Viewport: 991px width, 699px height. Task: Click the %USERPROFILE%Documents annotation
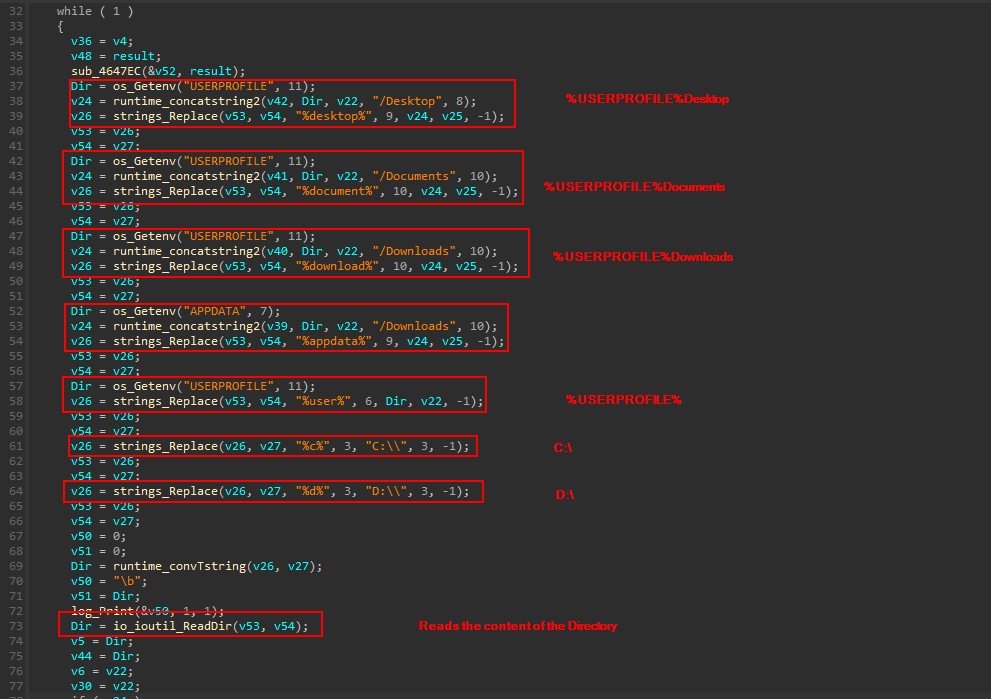click(x=634, y=186)
